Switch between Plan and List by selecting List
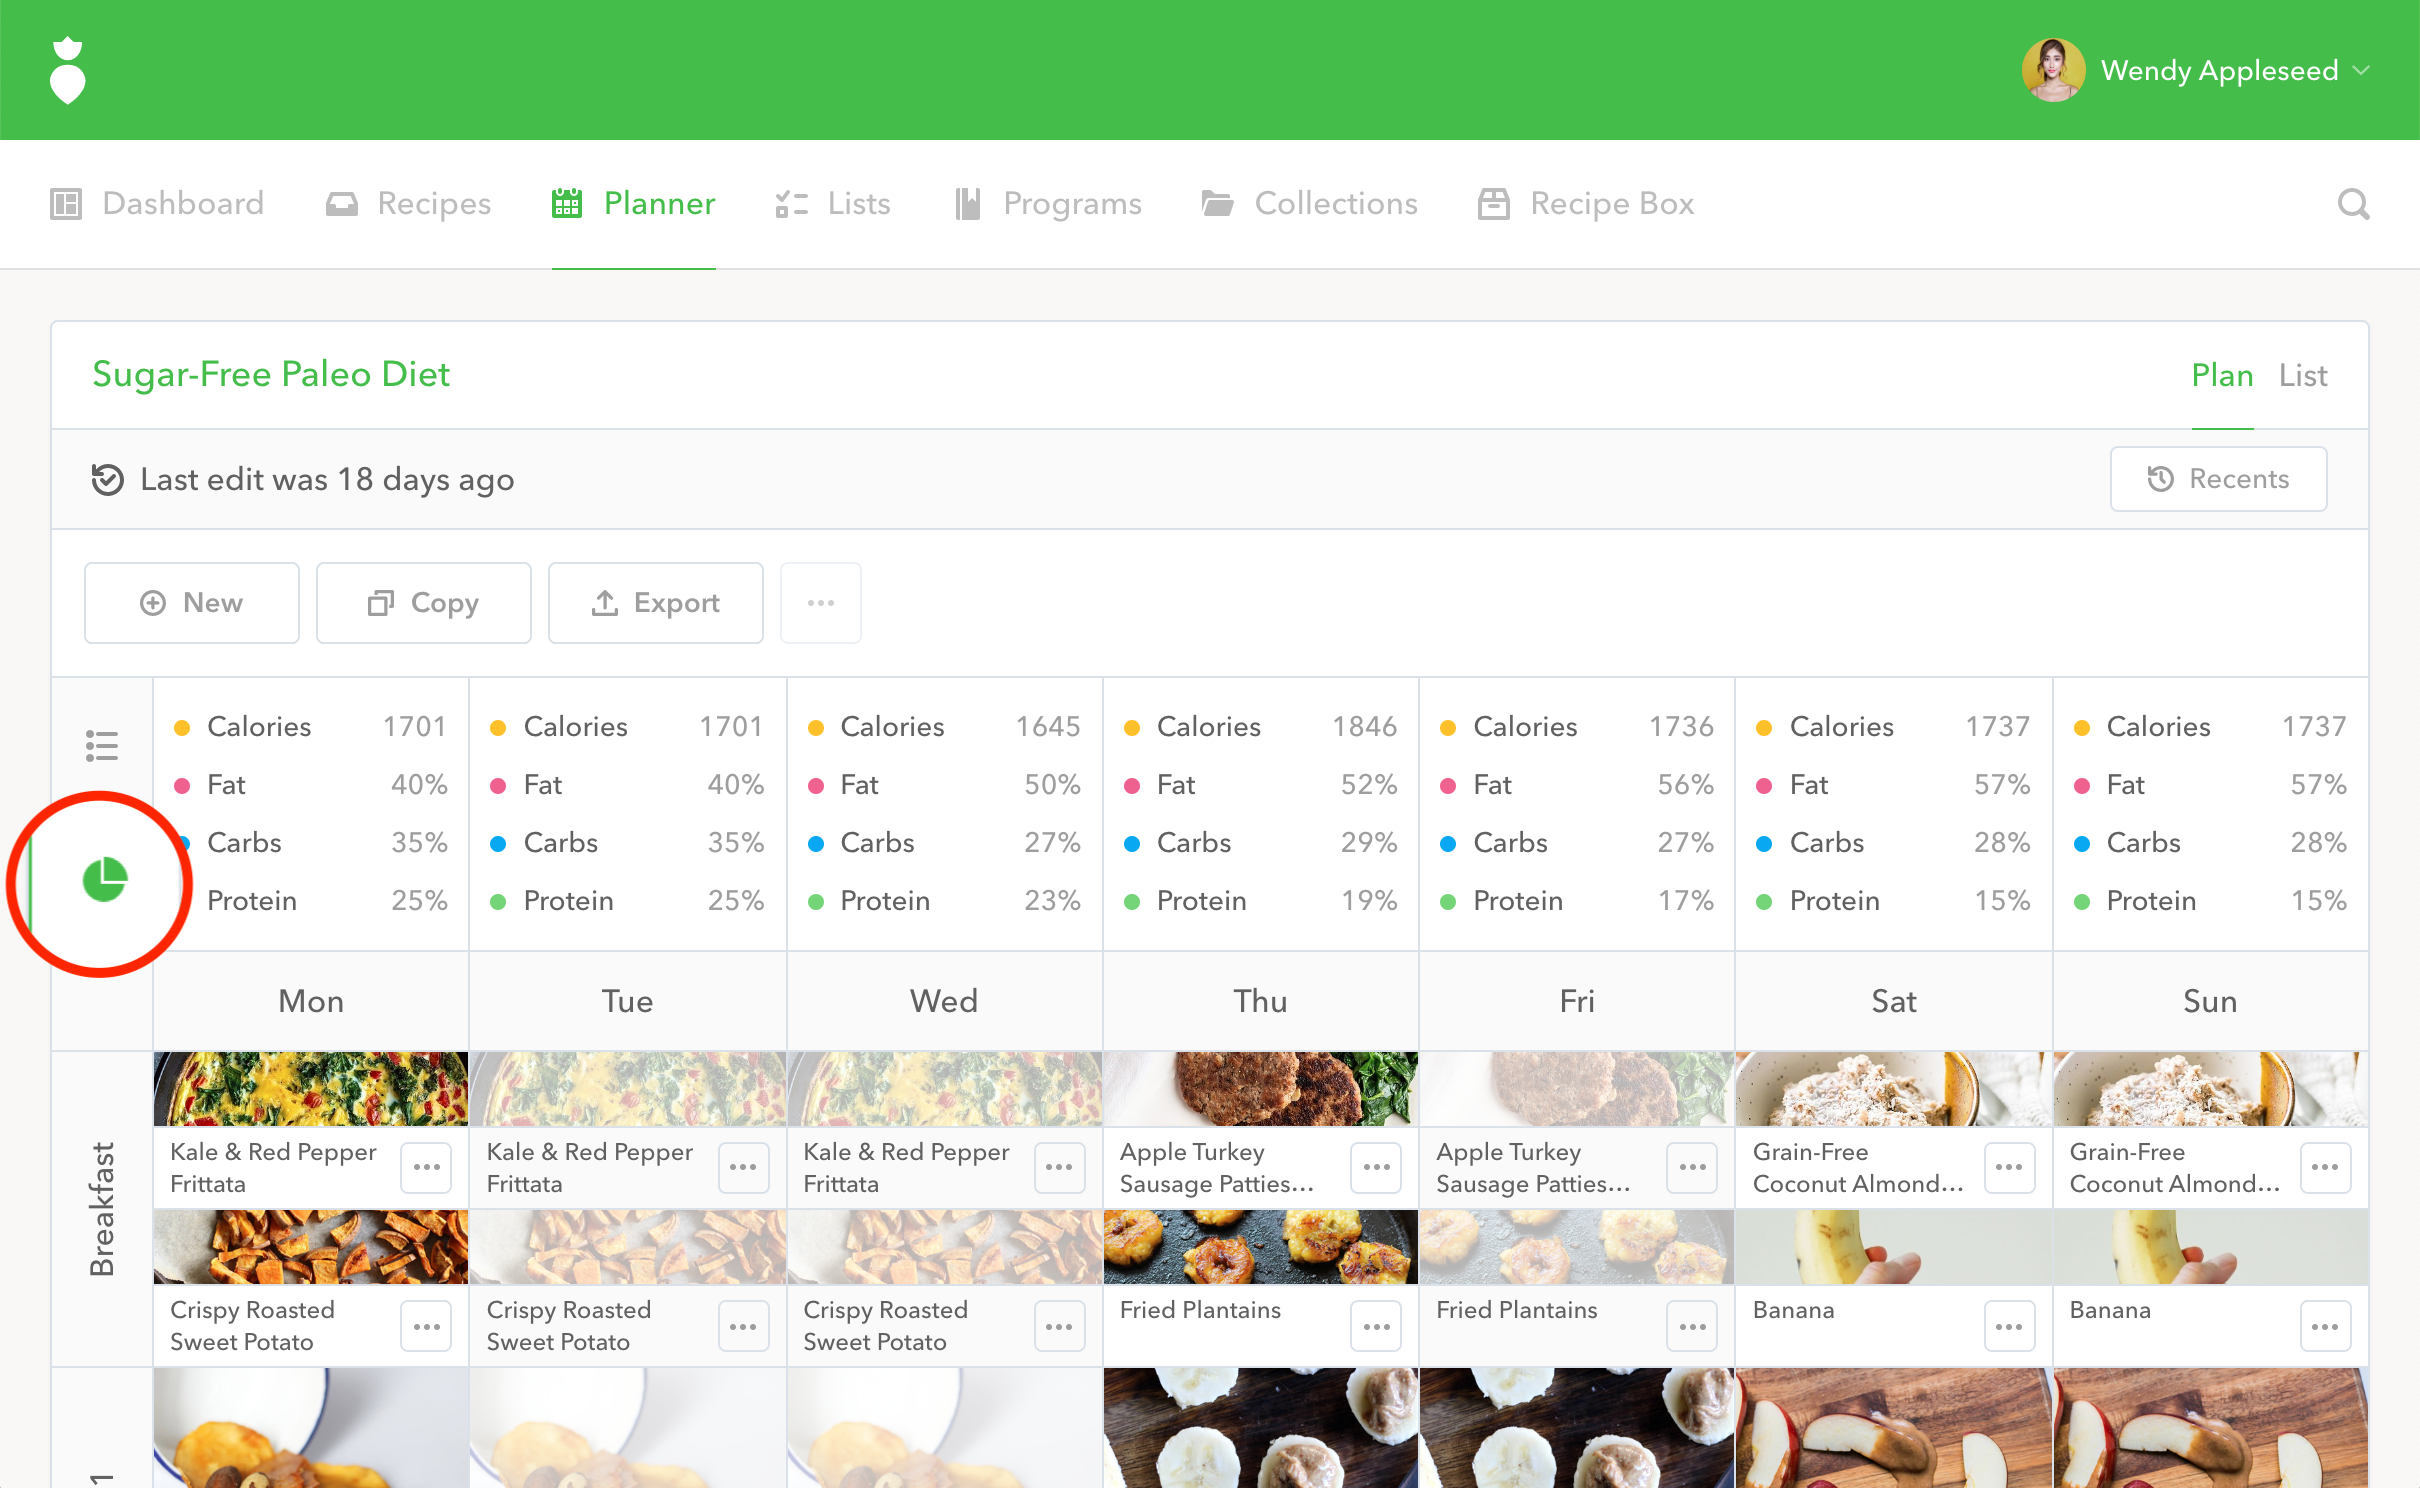The width and height of the screenshot is (2420, 1488). coord(2302,375)
